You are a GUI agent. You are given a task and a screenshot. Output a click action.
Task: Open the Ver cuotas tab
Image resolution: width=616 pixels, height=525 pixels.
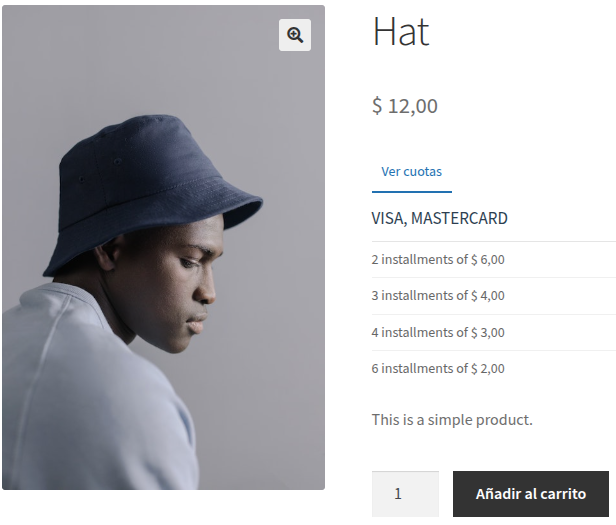click(411, 172)
